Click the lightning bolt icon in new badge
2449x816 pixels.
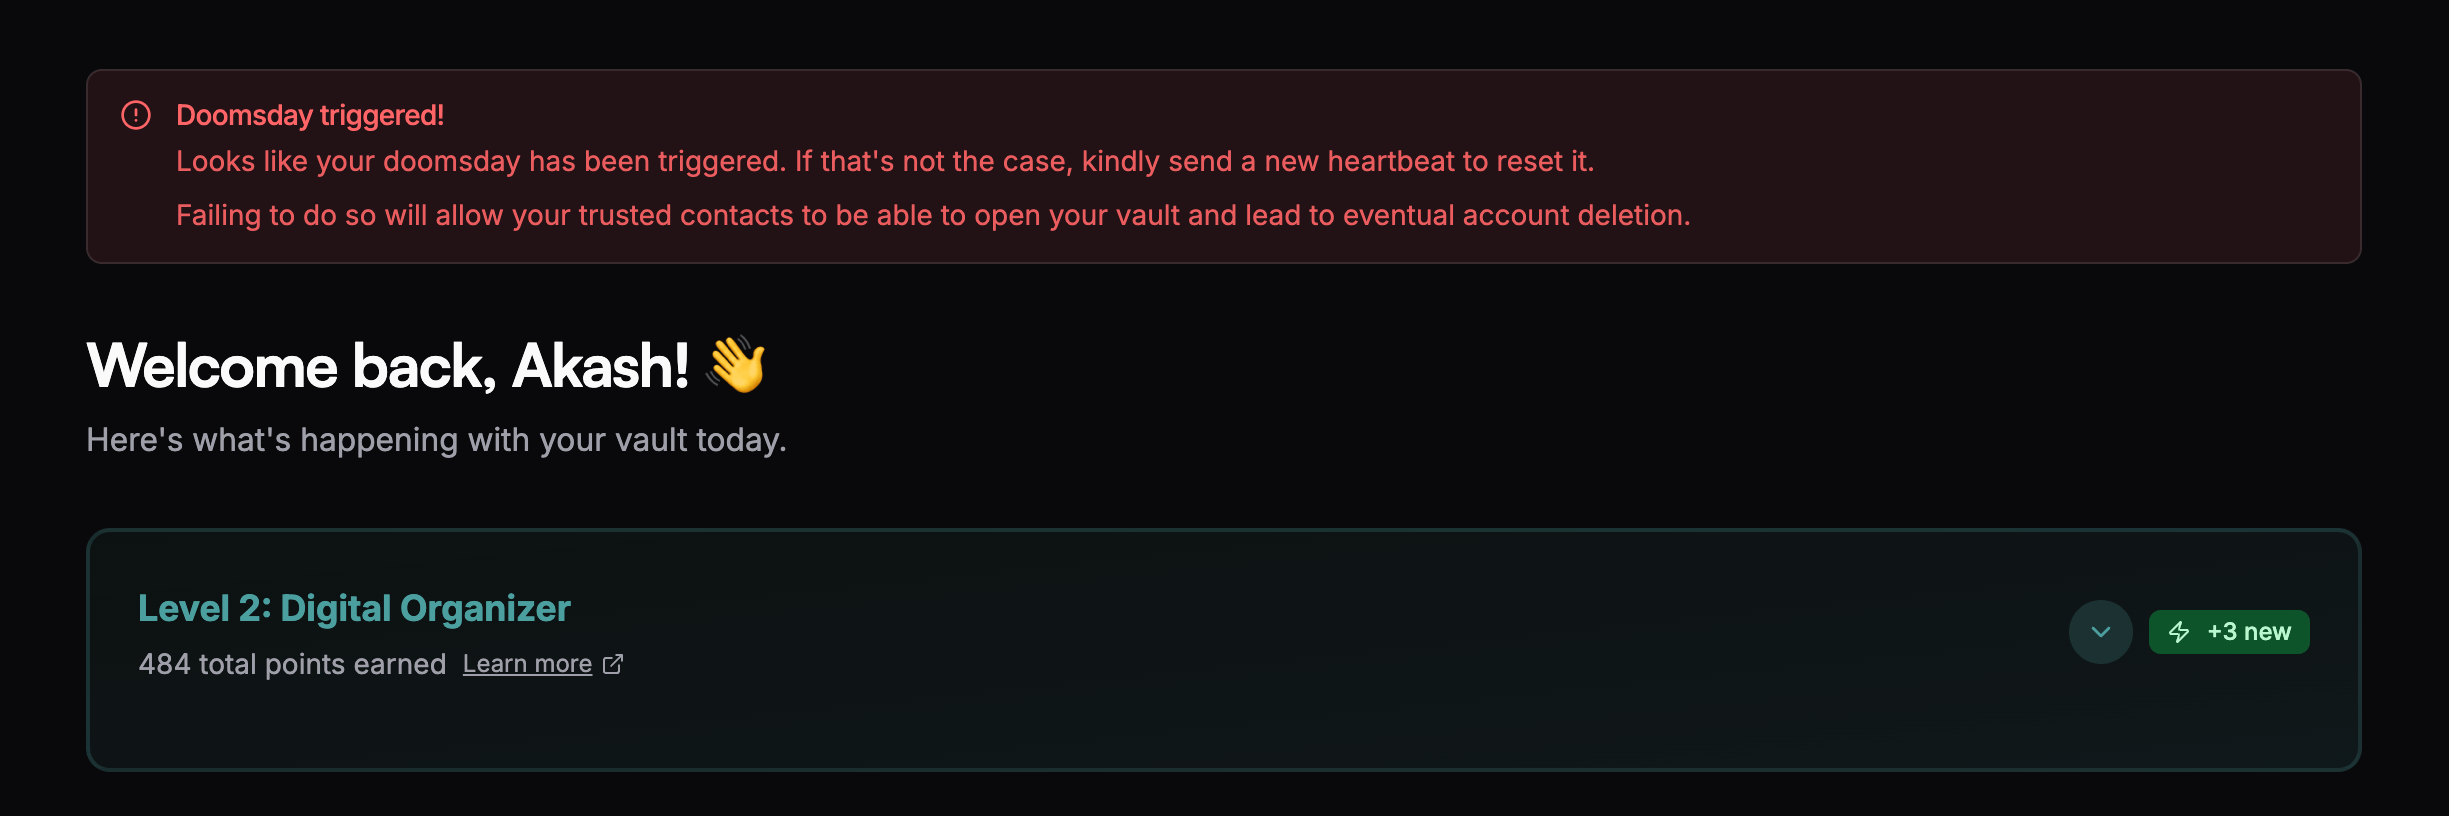[2179, 632]
